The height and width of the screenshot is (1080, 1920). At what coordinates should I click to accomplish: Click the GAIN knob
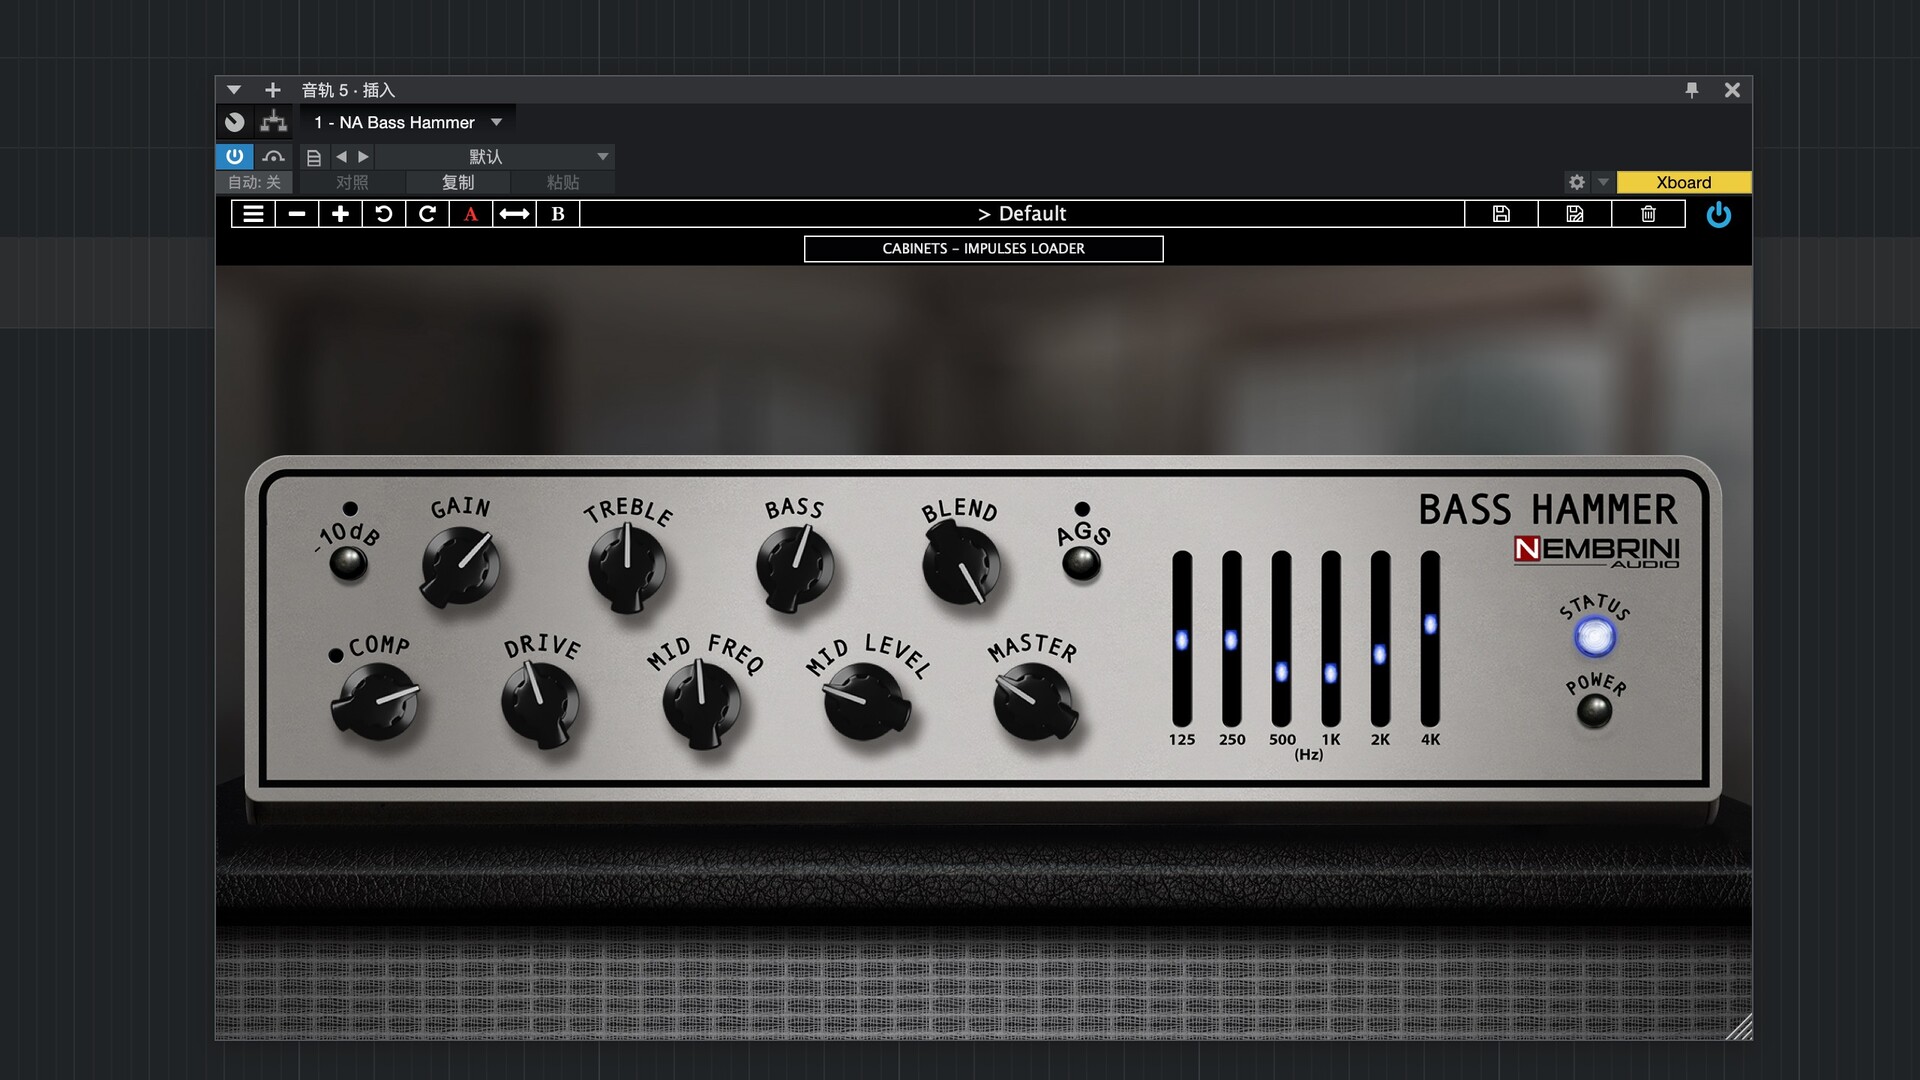(460, 568)
